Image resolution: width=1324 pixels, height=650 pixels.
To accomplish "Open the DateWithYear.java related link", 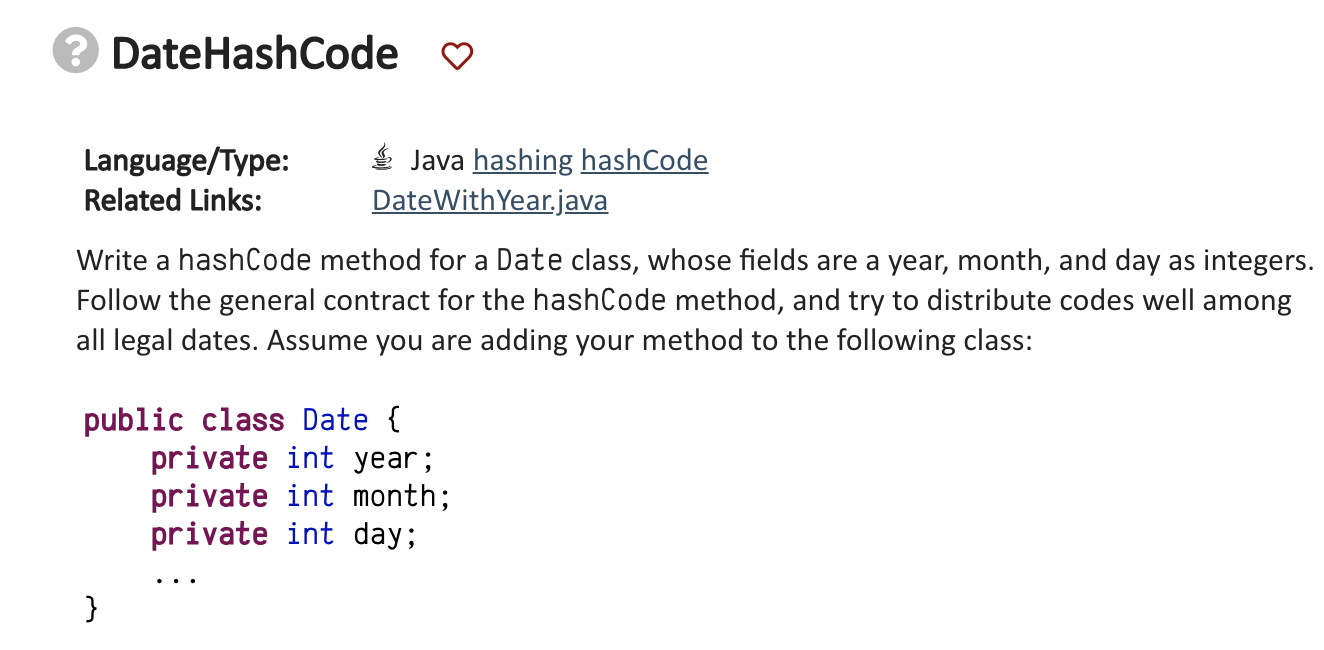I will 489,200.
